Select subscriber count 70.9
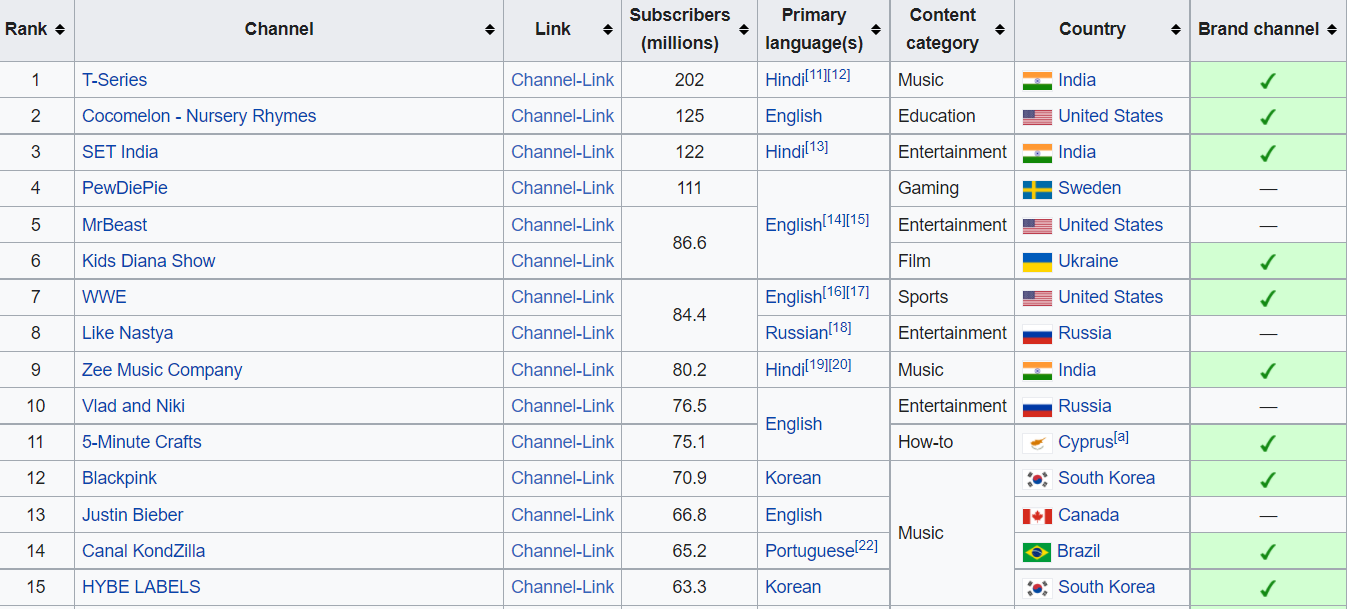 (689, 478)
